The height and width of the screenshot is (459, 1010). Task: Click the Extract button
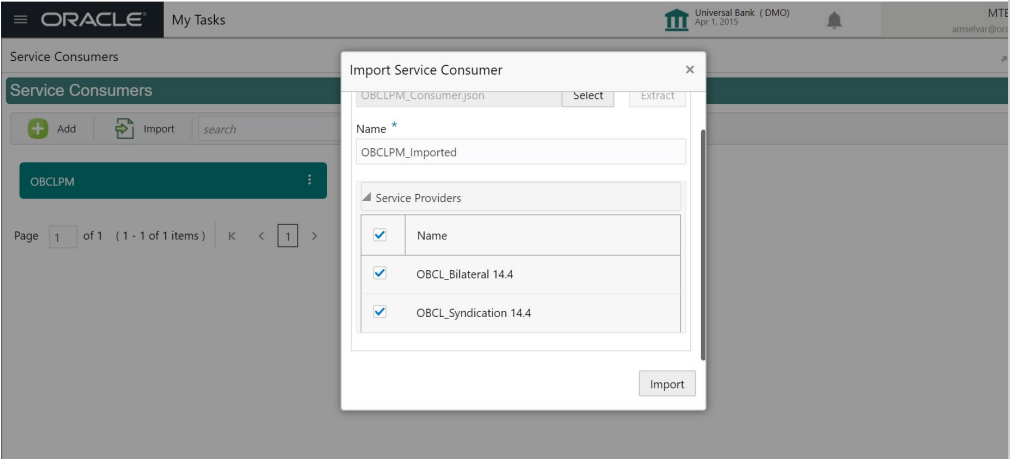658,95
